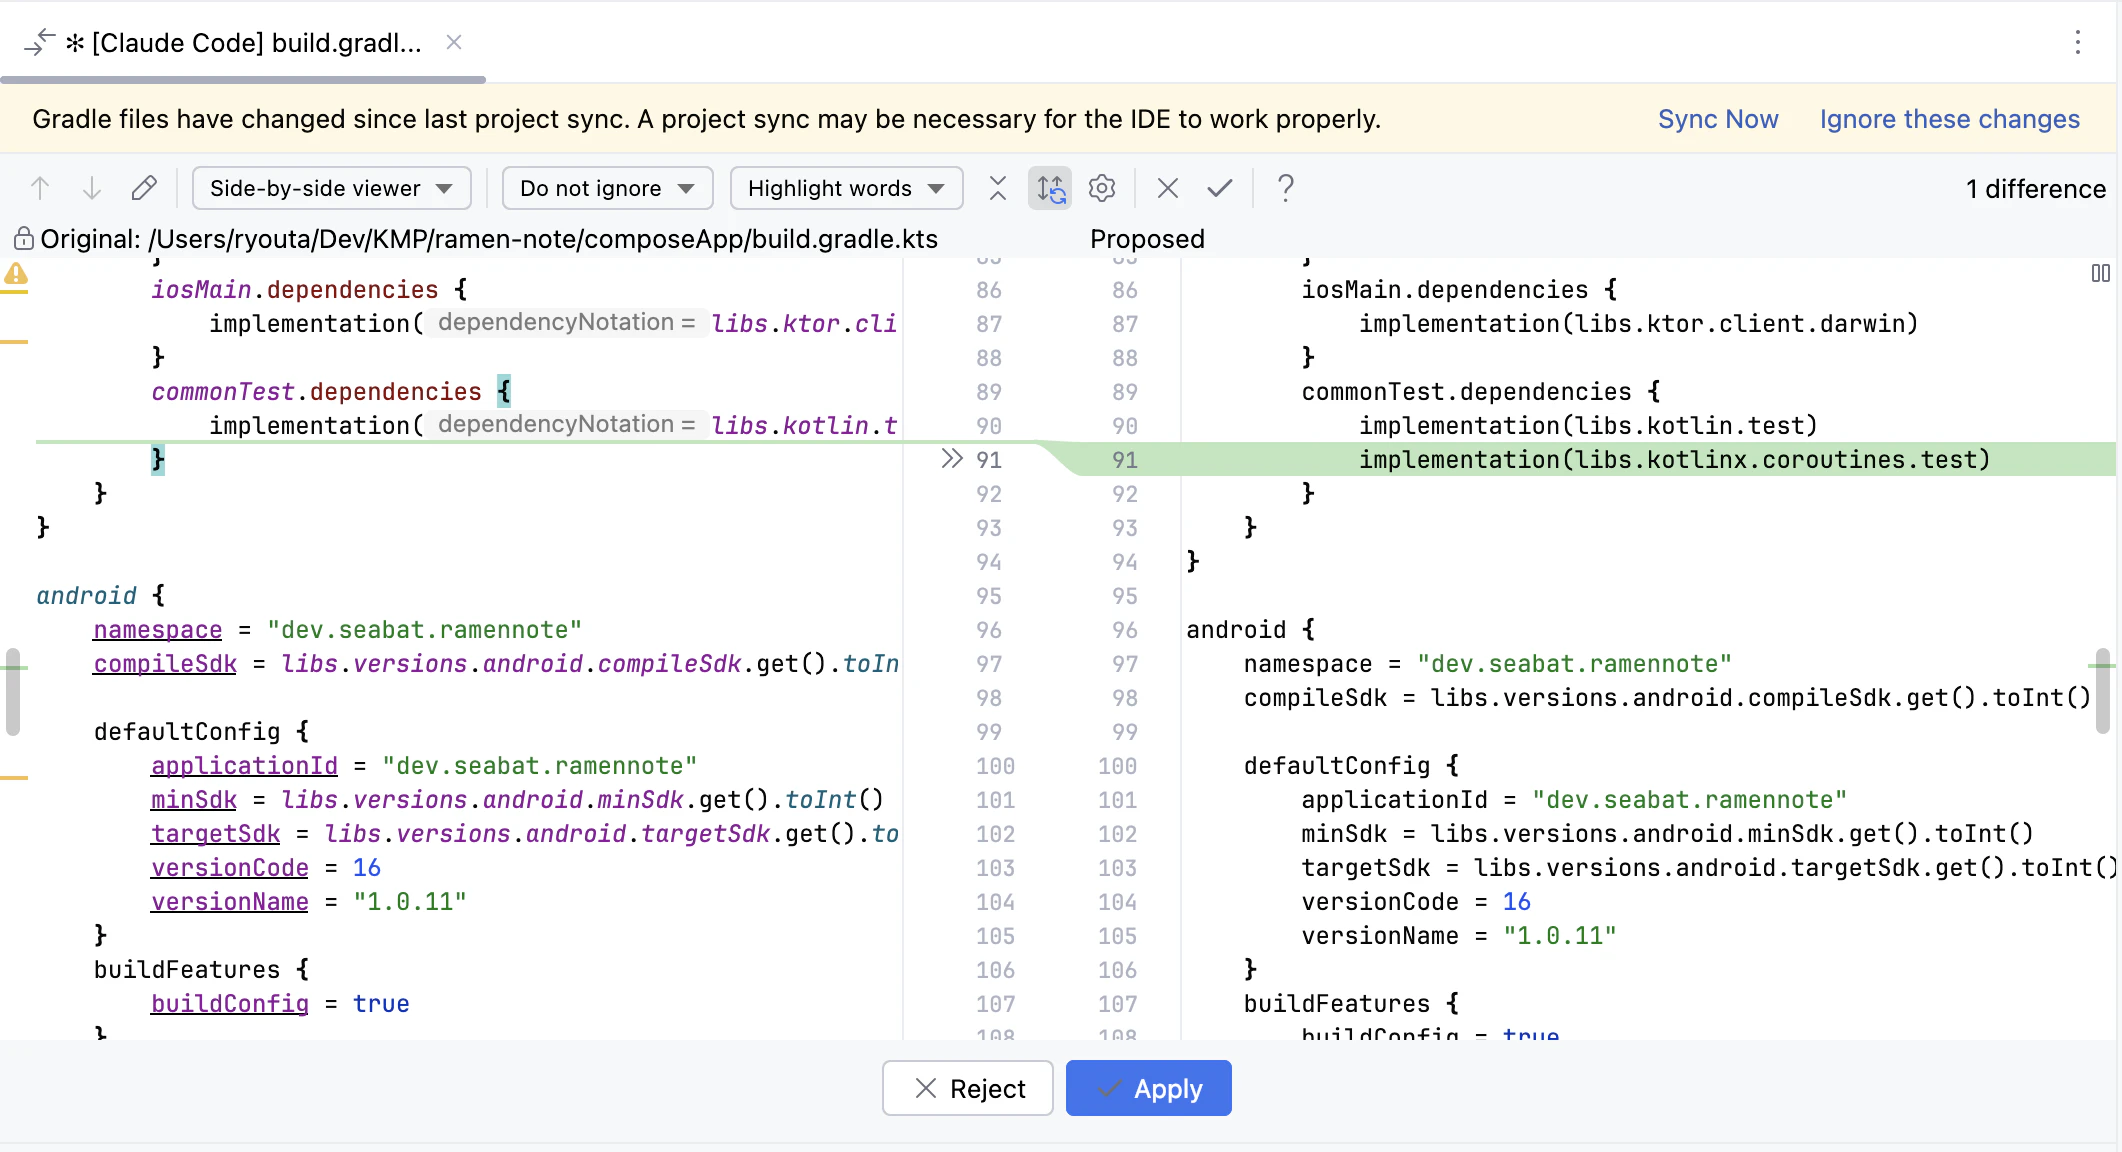Click the warning icon in left gutter

click(16, 274)
